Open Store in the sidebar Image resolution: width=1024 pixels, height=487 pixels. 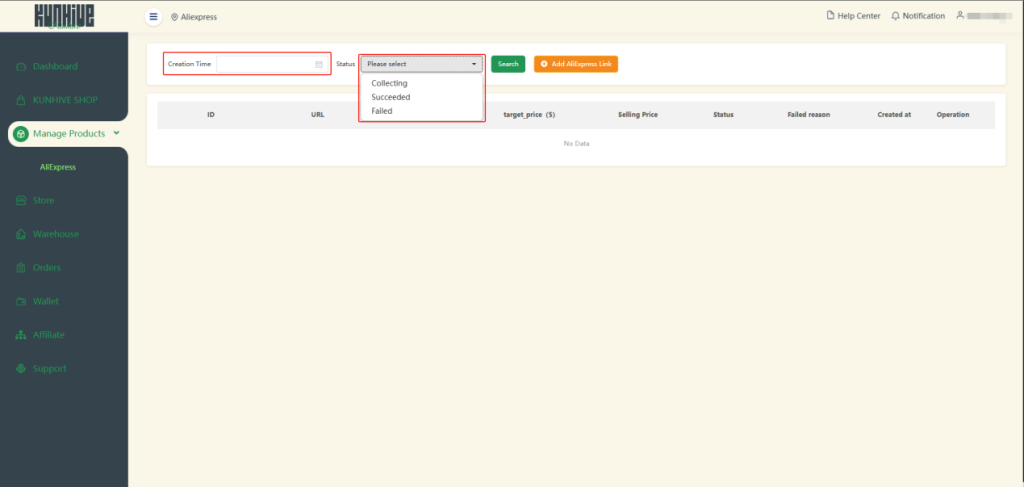coord(44,200)
